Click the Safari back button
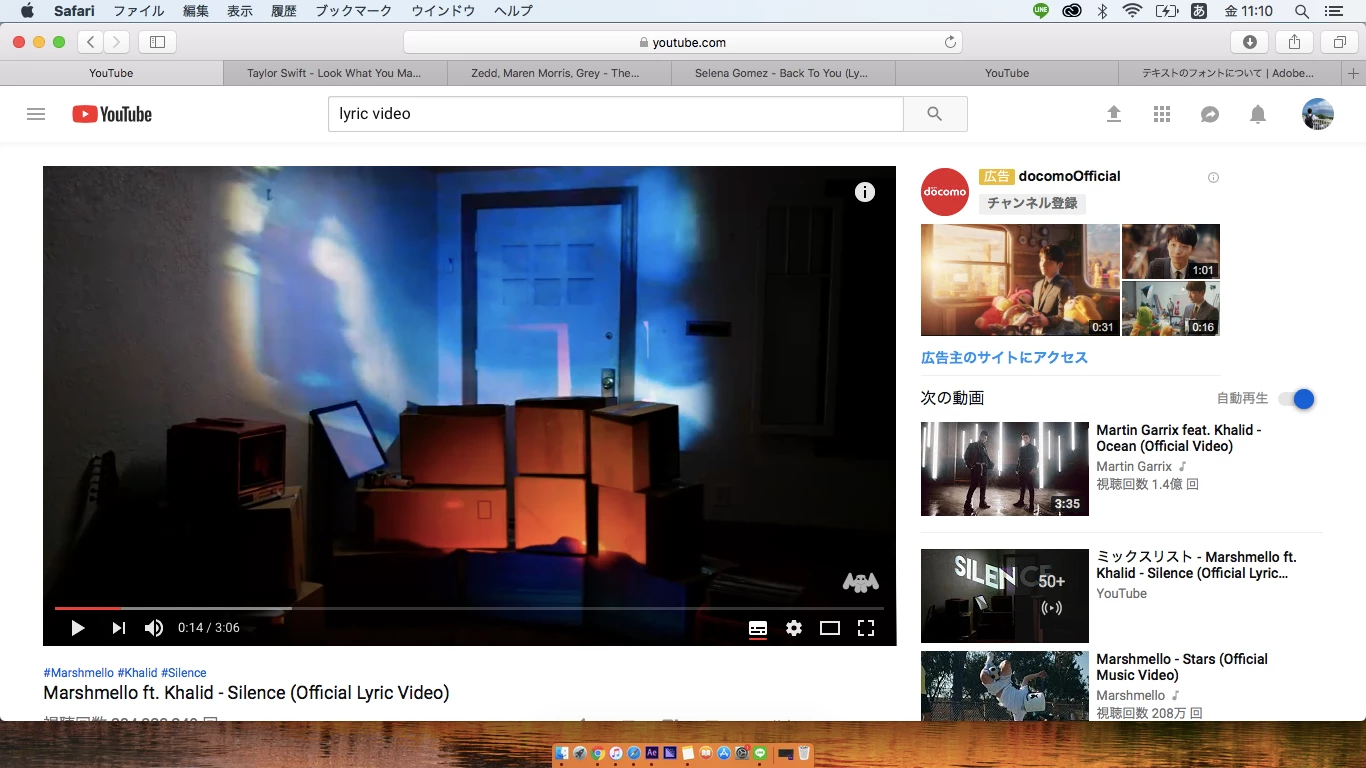 tap(91, 42)
